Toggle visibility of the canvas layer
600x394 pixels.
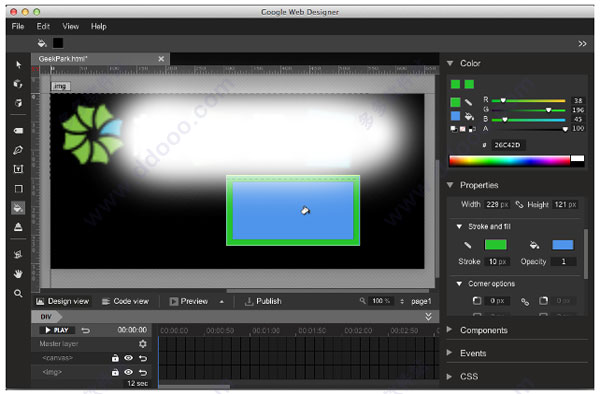pos(129,358)
